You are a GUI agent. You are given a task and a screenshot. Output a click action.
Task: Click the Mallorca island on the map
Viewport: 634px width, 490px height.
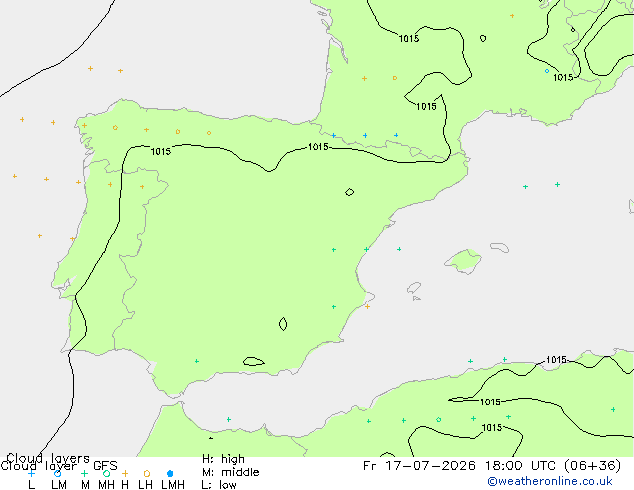click(464, 261)
